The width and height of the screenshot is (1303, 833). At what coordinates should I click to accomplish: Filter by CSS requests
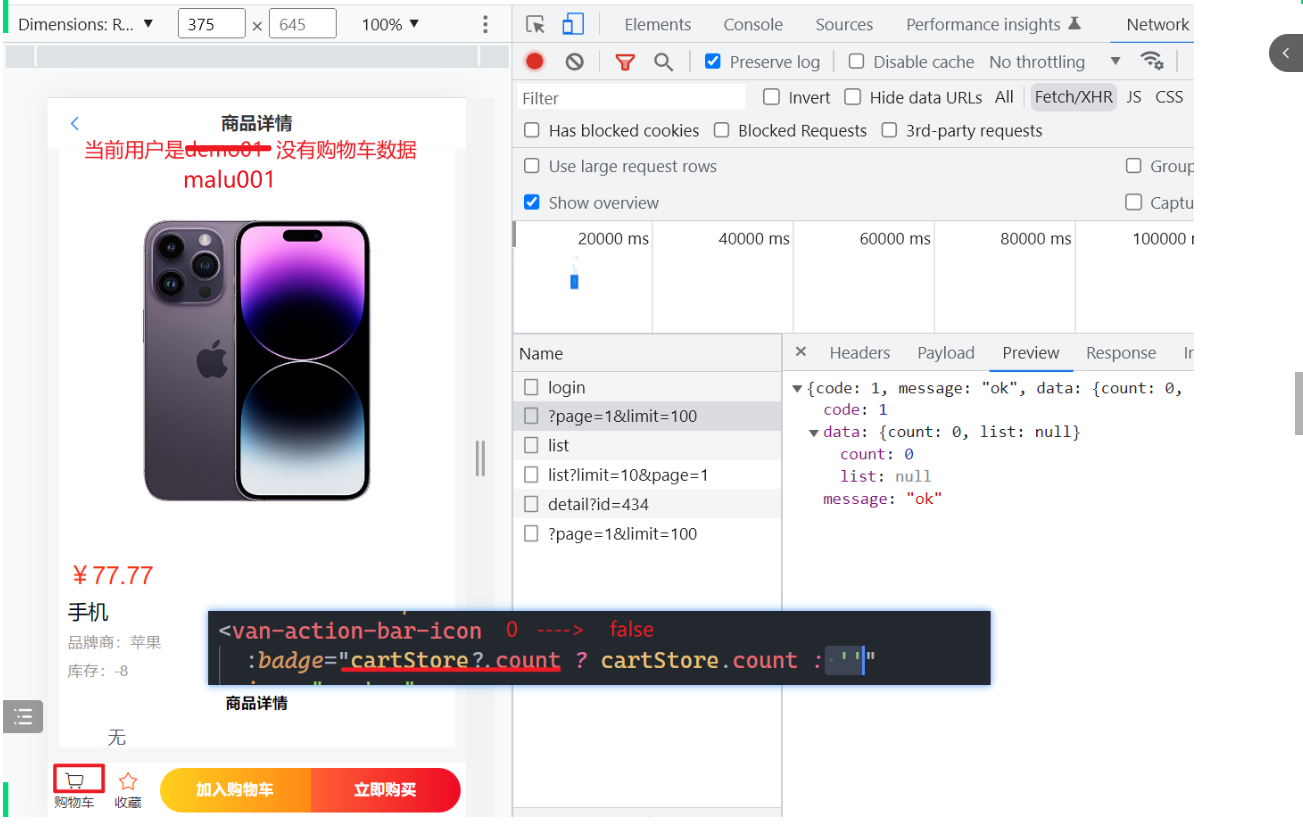coord(1169,97)
